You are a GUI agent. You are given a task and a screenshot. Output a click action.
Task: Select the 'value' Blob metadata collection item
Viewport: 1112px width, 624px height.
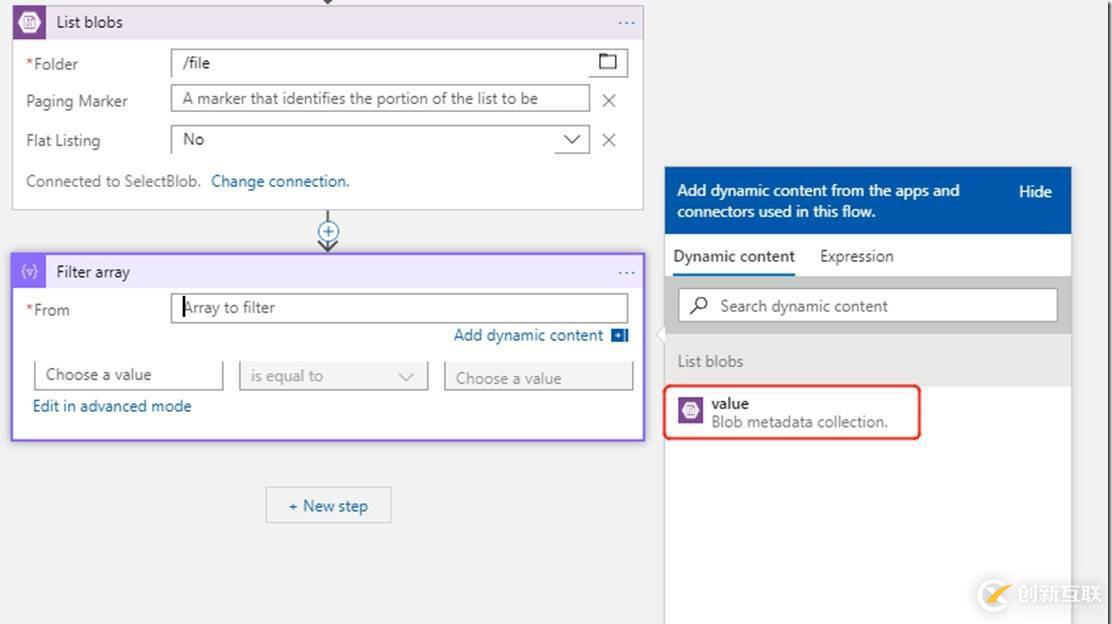[x=791, y=412]
